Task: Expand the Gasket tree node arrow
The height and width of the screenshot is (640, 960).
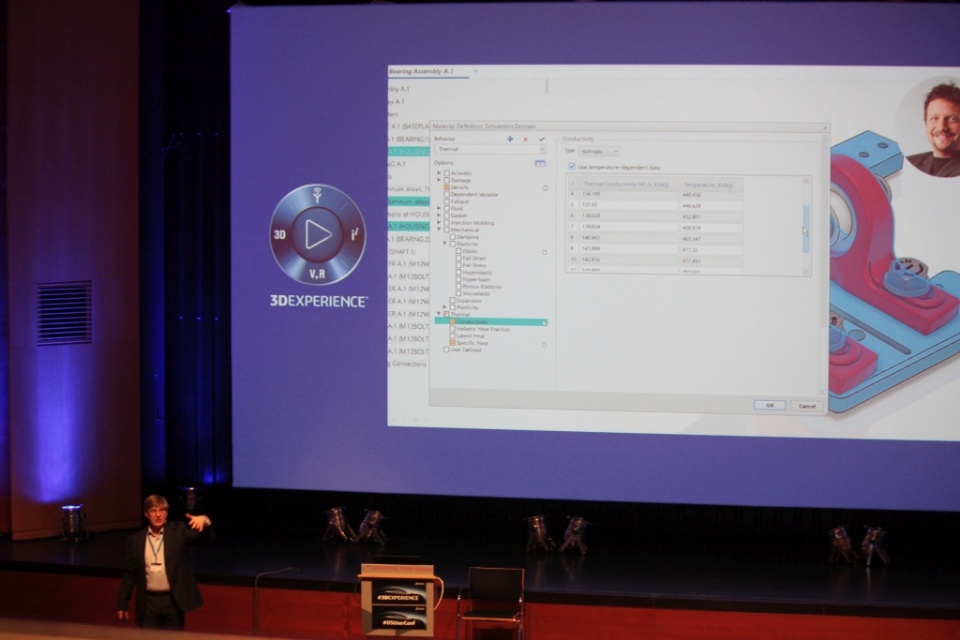Action: (439, 216)
